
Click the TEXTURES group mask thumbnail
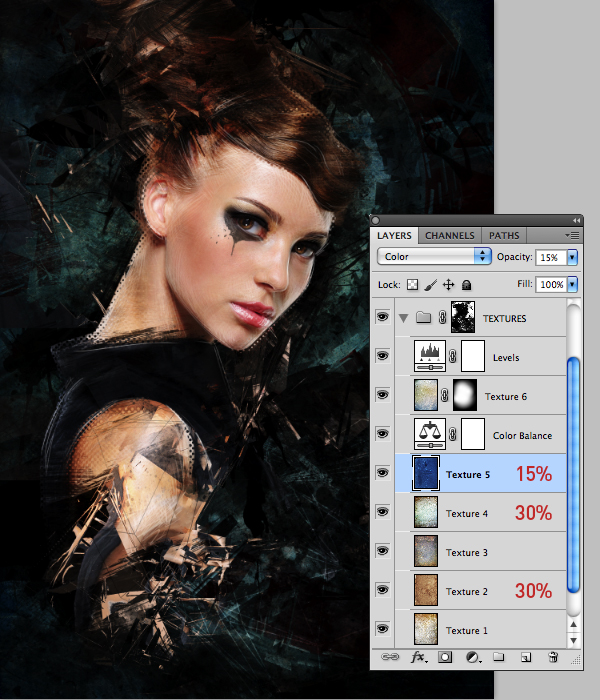(463, 317)
